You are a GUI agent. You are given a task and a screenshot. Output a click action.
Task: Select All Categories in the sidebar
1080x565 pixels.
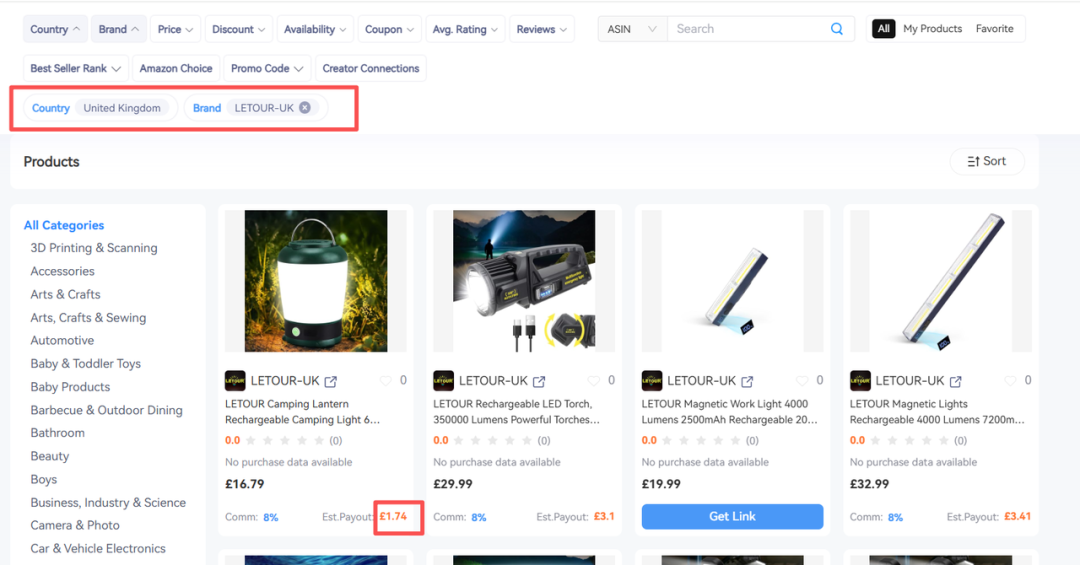(x=64, y=225)
